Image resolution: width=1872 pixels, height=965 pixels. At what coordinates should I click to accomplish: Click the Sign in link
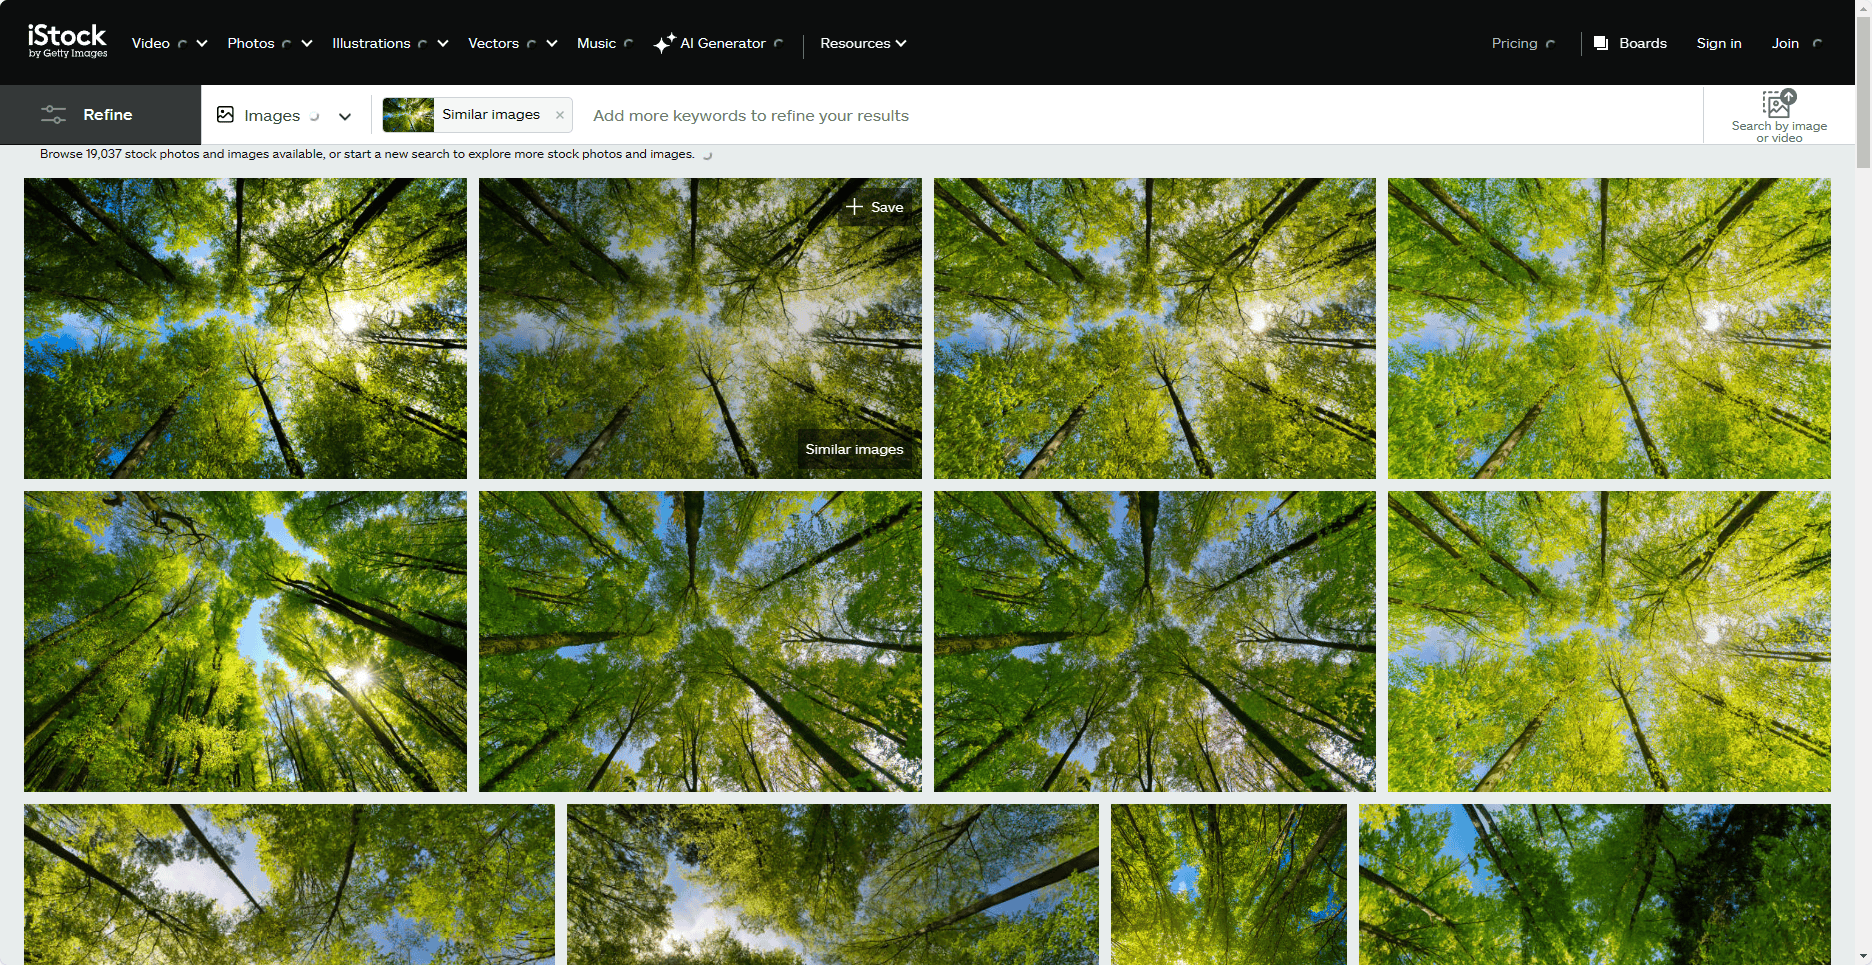click(x=1718, y=43)
